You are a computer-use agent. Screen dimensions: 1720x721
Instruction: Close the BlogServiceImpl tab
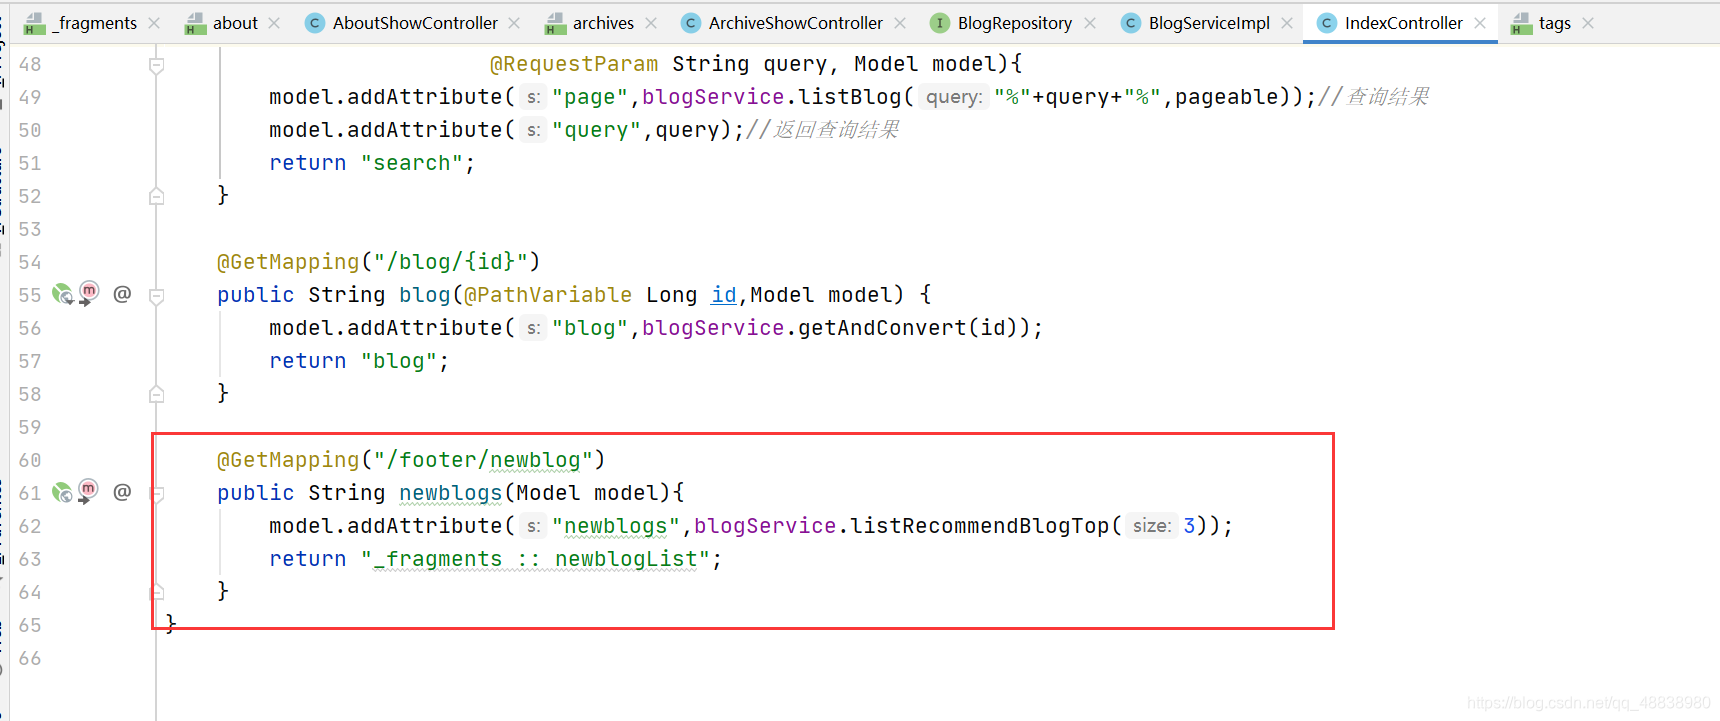pyautogui.click(x=1287, y=23)
